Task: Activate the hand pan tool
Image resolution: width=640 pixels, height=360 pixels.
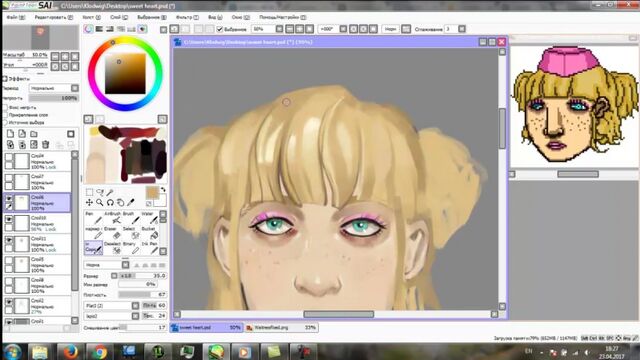Action: pyautogui.click(x=120, y=202)
